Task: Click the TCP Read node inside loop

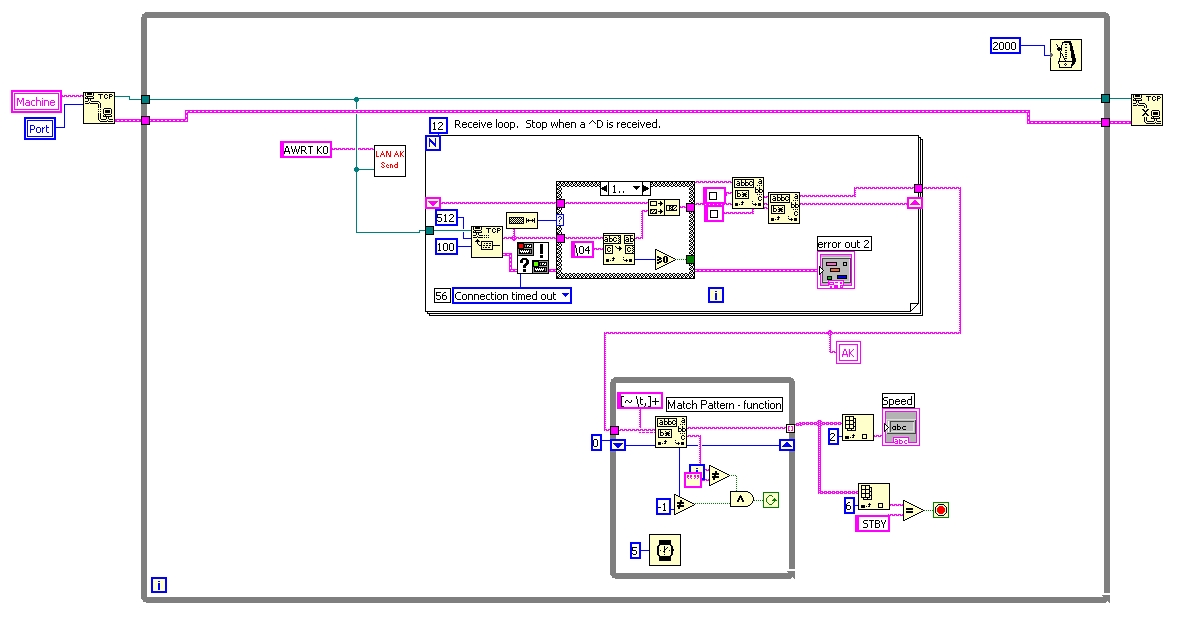Action: click(x=487, y=242)
